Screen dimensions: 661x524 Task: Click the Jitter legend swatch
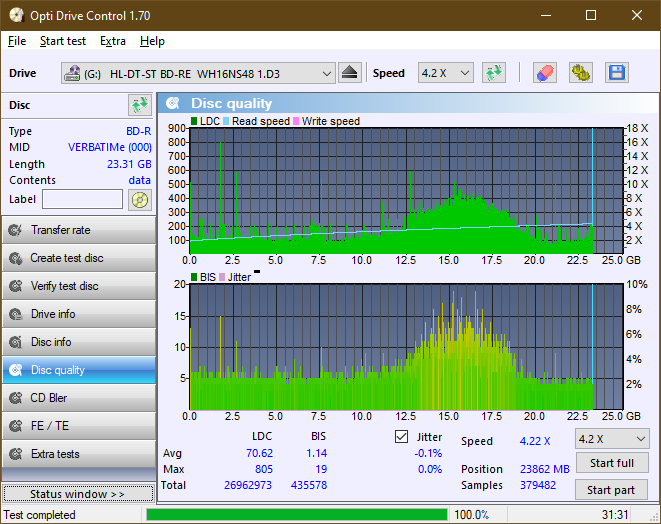[x=222, y=277]
